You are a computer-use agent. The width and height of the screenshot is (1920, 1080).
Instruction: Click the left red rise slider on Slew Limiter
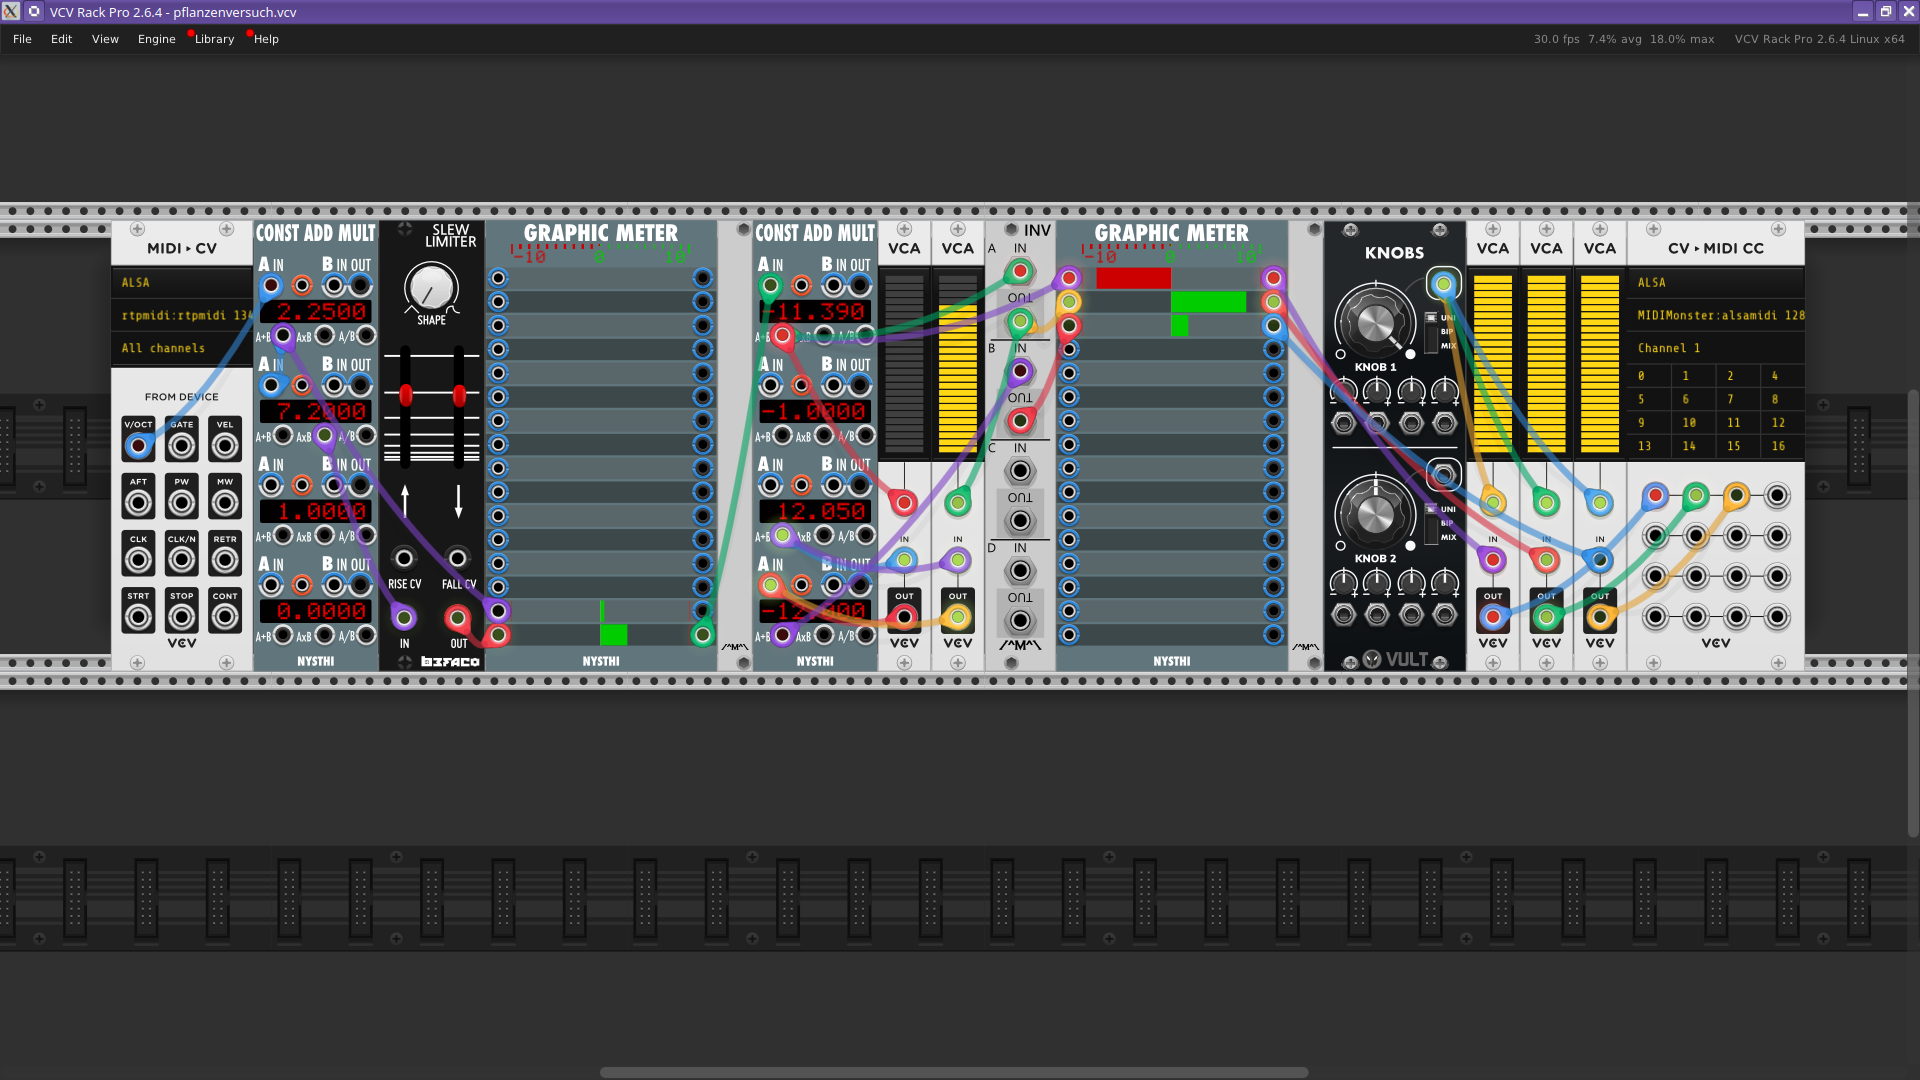click(x=405, y=394)
